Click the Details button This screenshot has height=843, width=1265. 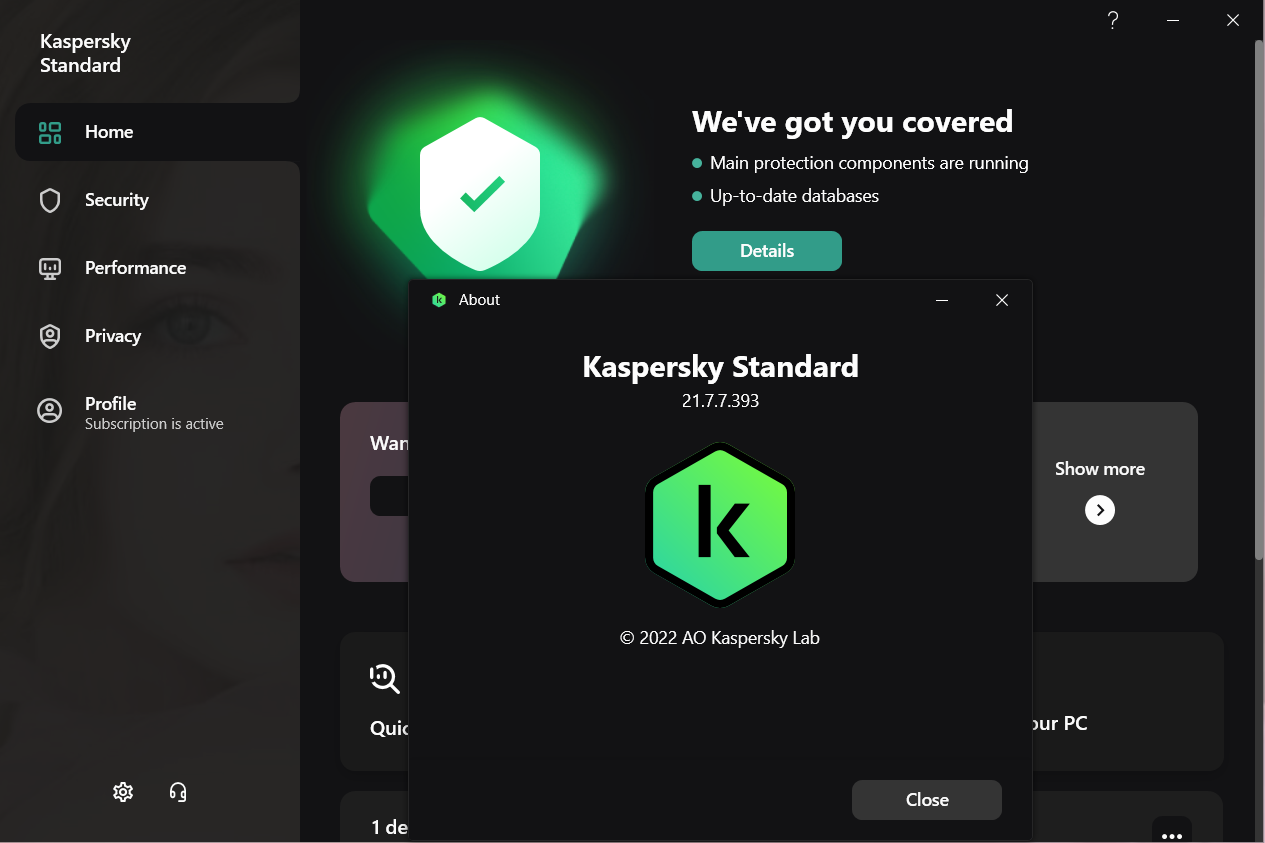tap(767, 251)
